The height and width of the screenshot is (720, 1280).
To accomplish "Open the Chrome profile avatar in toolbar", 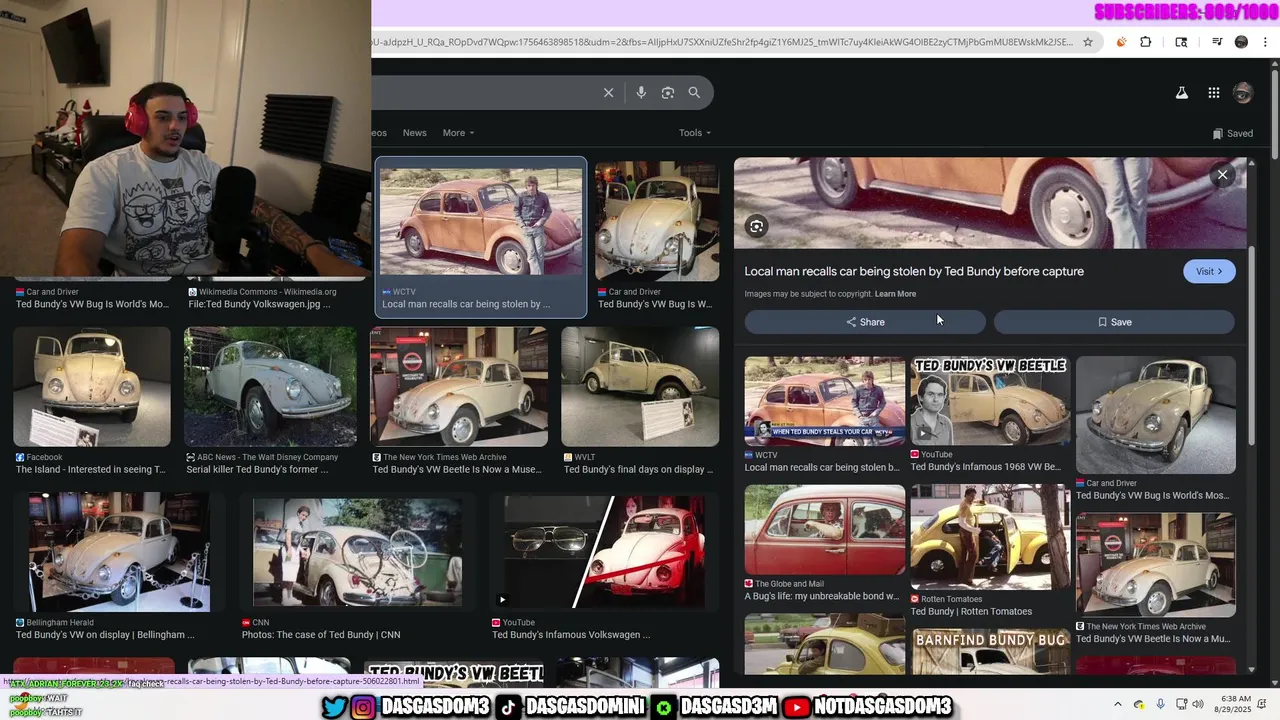I will [1241, 42].
